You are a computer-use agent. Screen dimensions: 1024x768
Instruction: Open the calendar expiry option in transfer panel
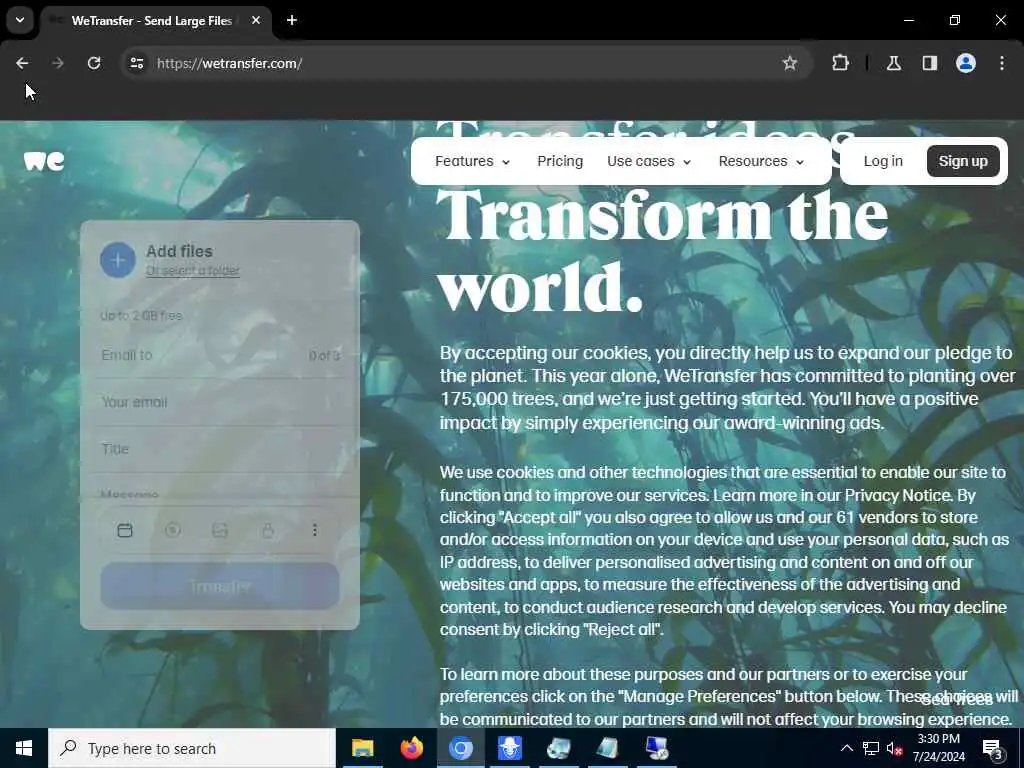coord(125,530)
